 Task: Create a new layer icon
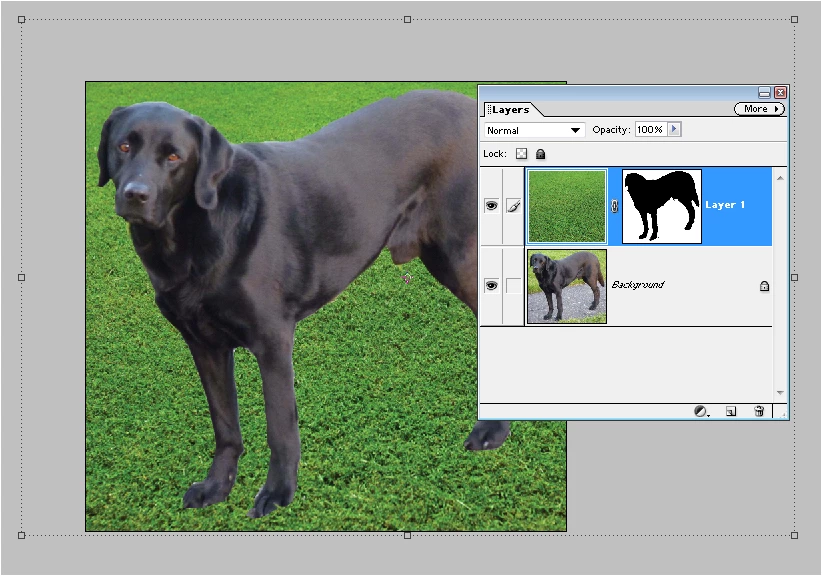[731, 411]
